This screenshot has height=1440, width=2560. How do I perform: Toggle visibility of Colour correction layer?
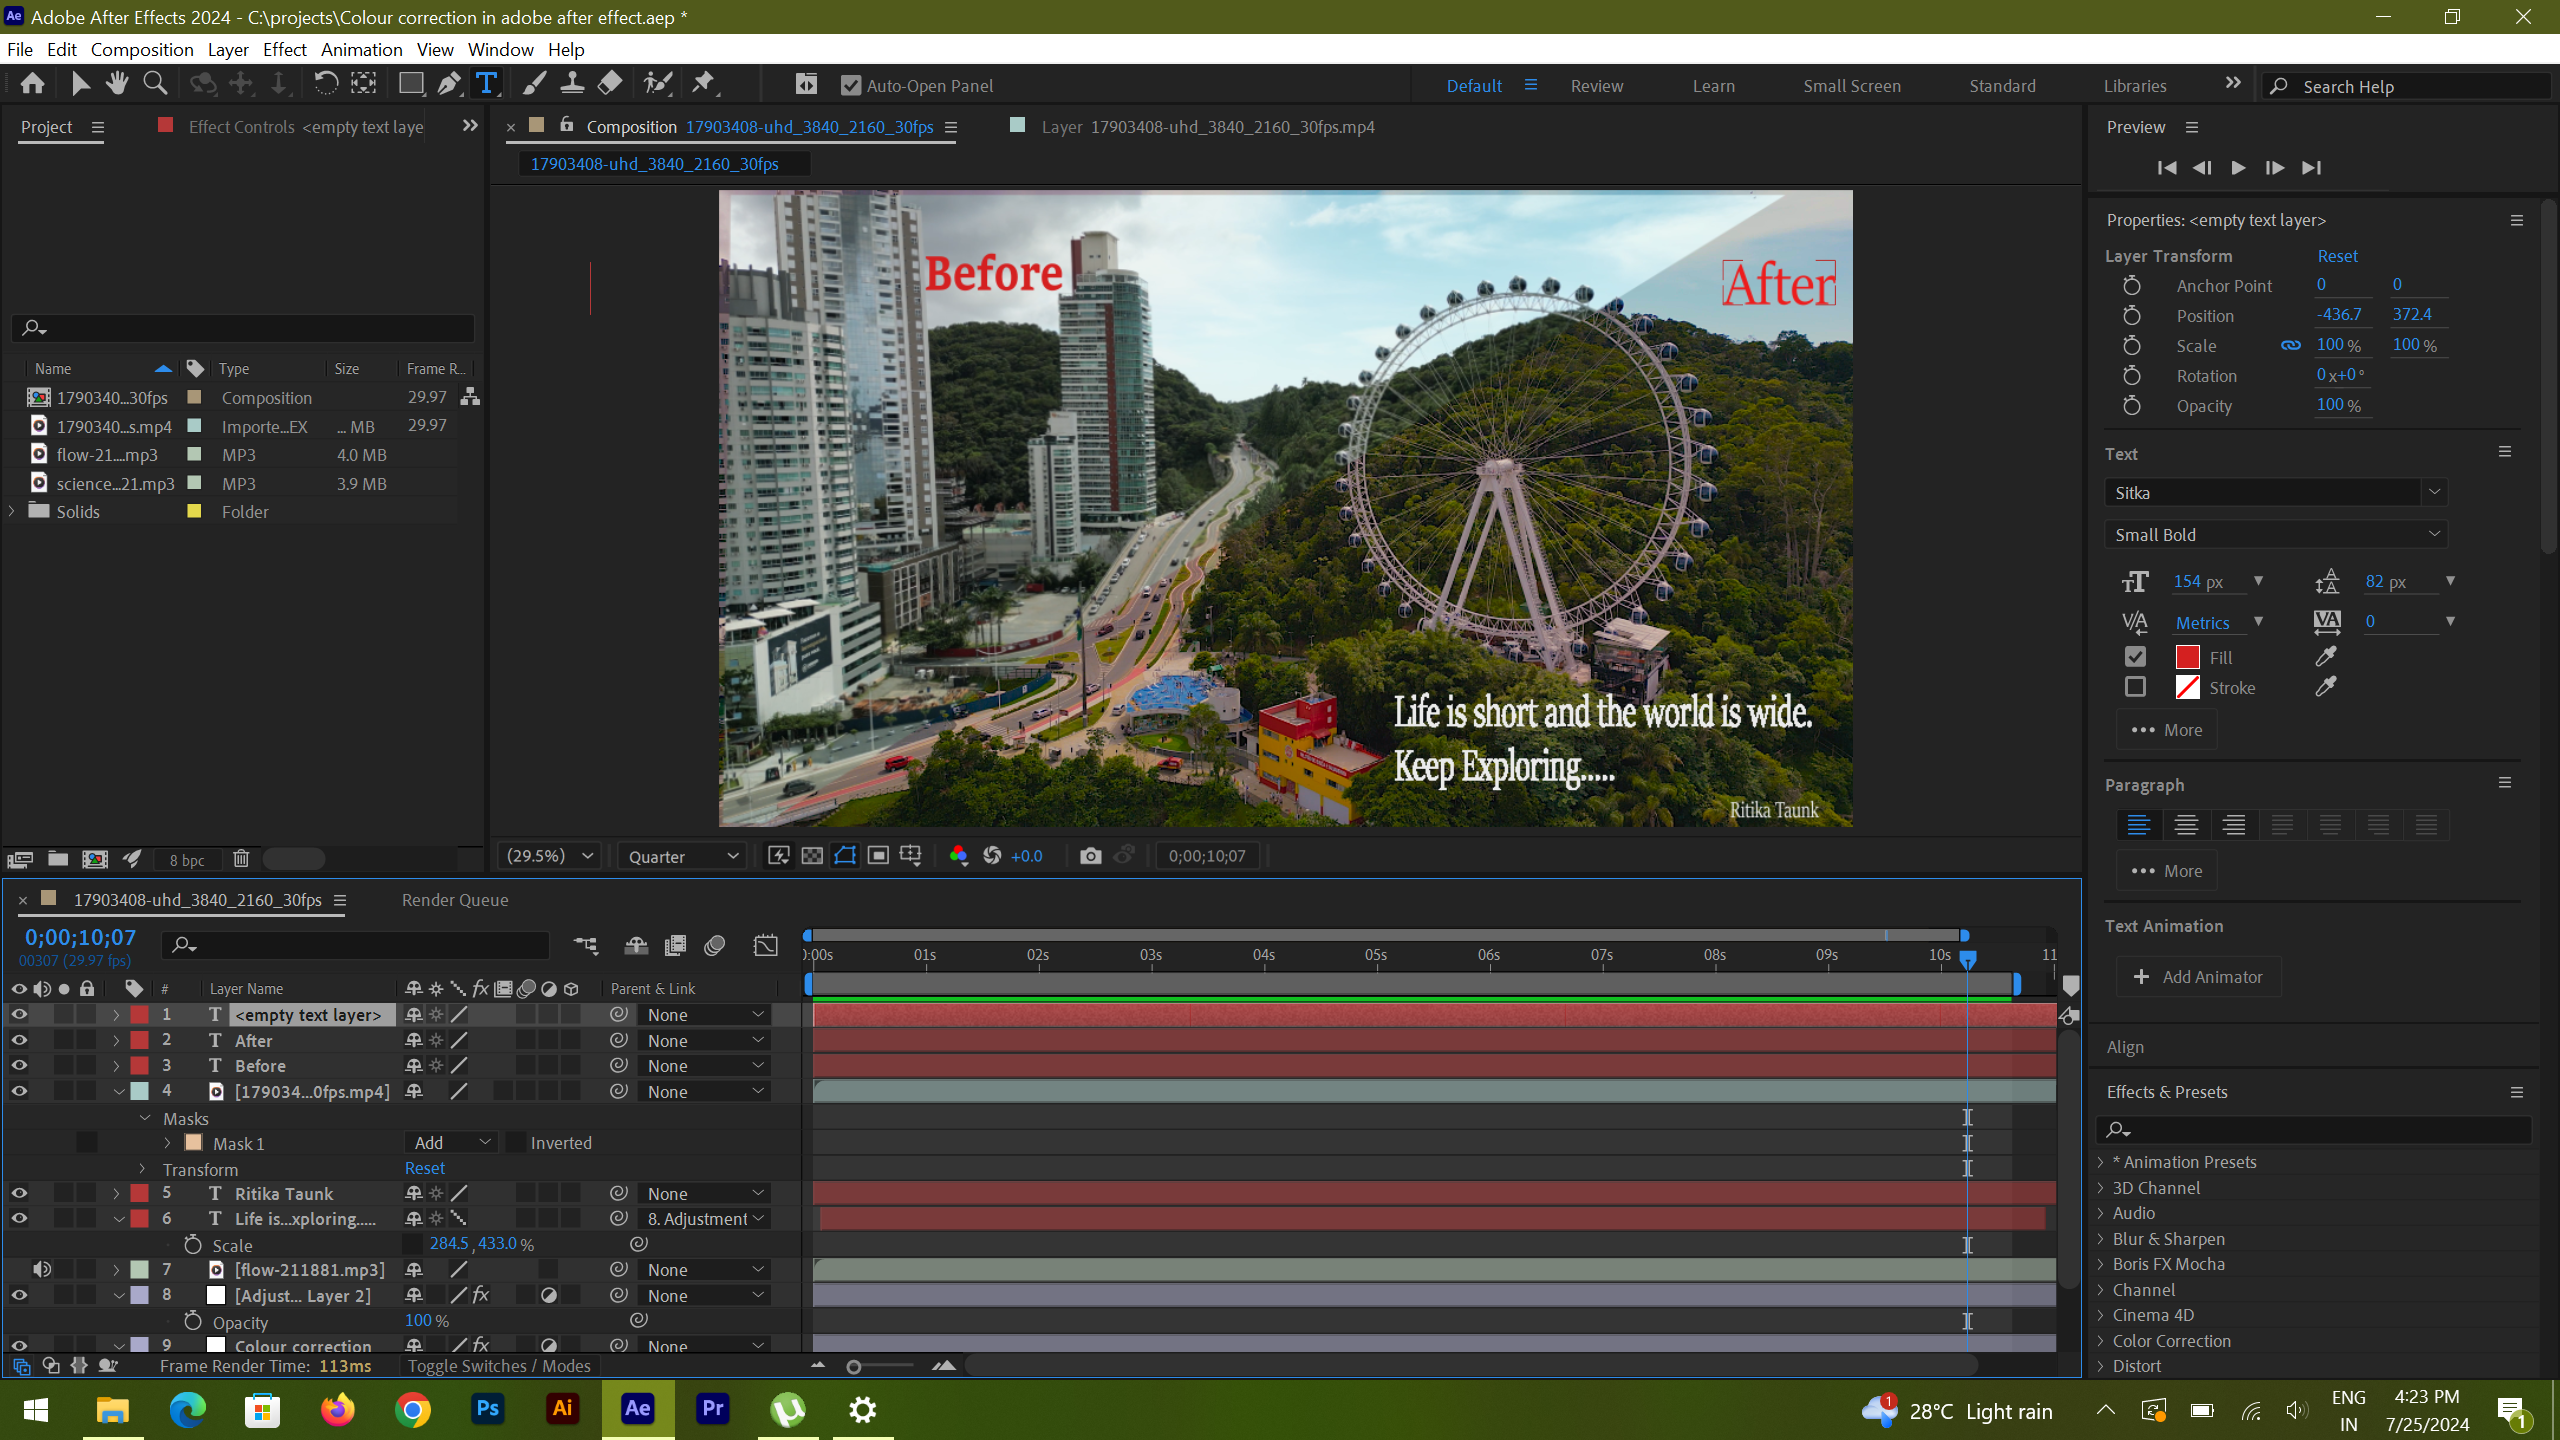pos(19,1345)
